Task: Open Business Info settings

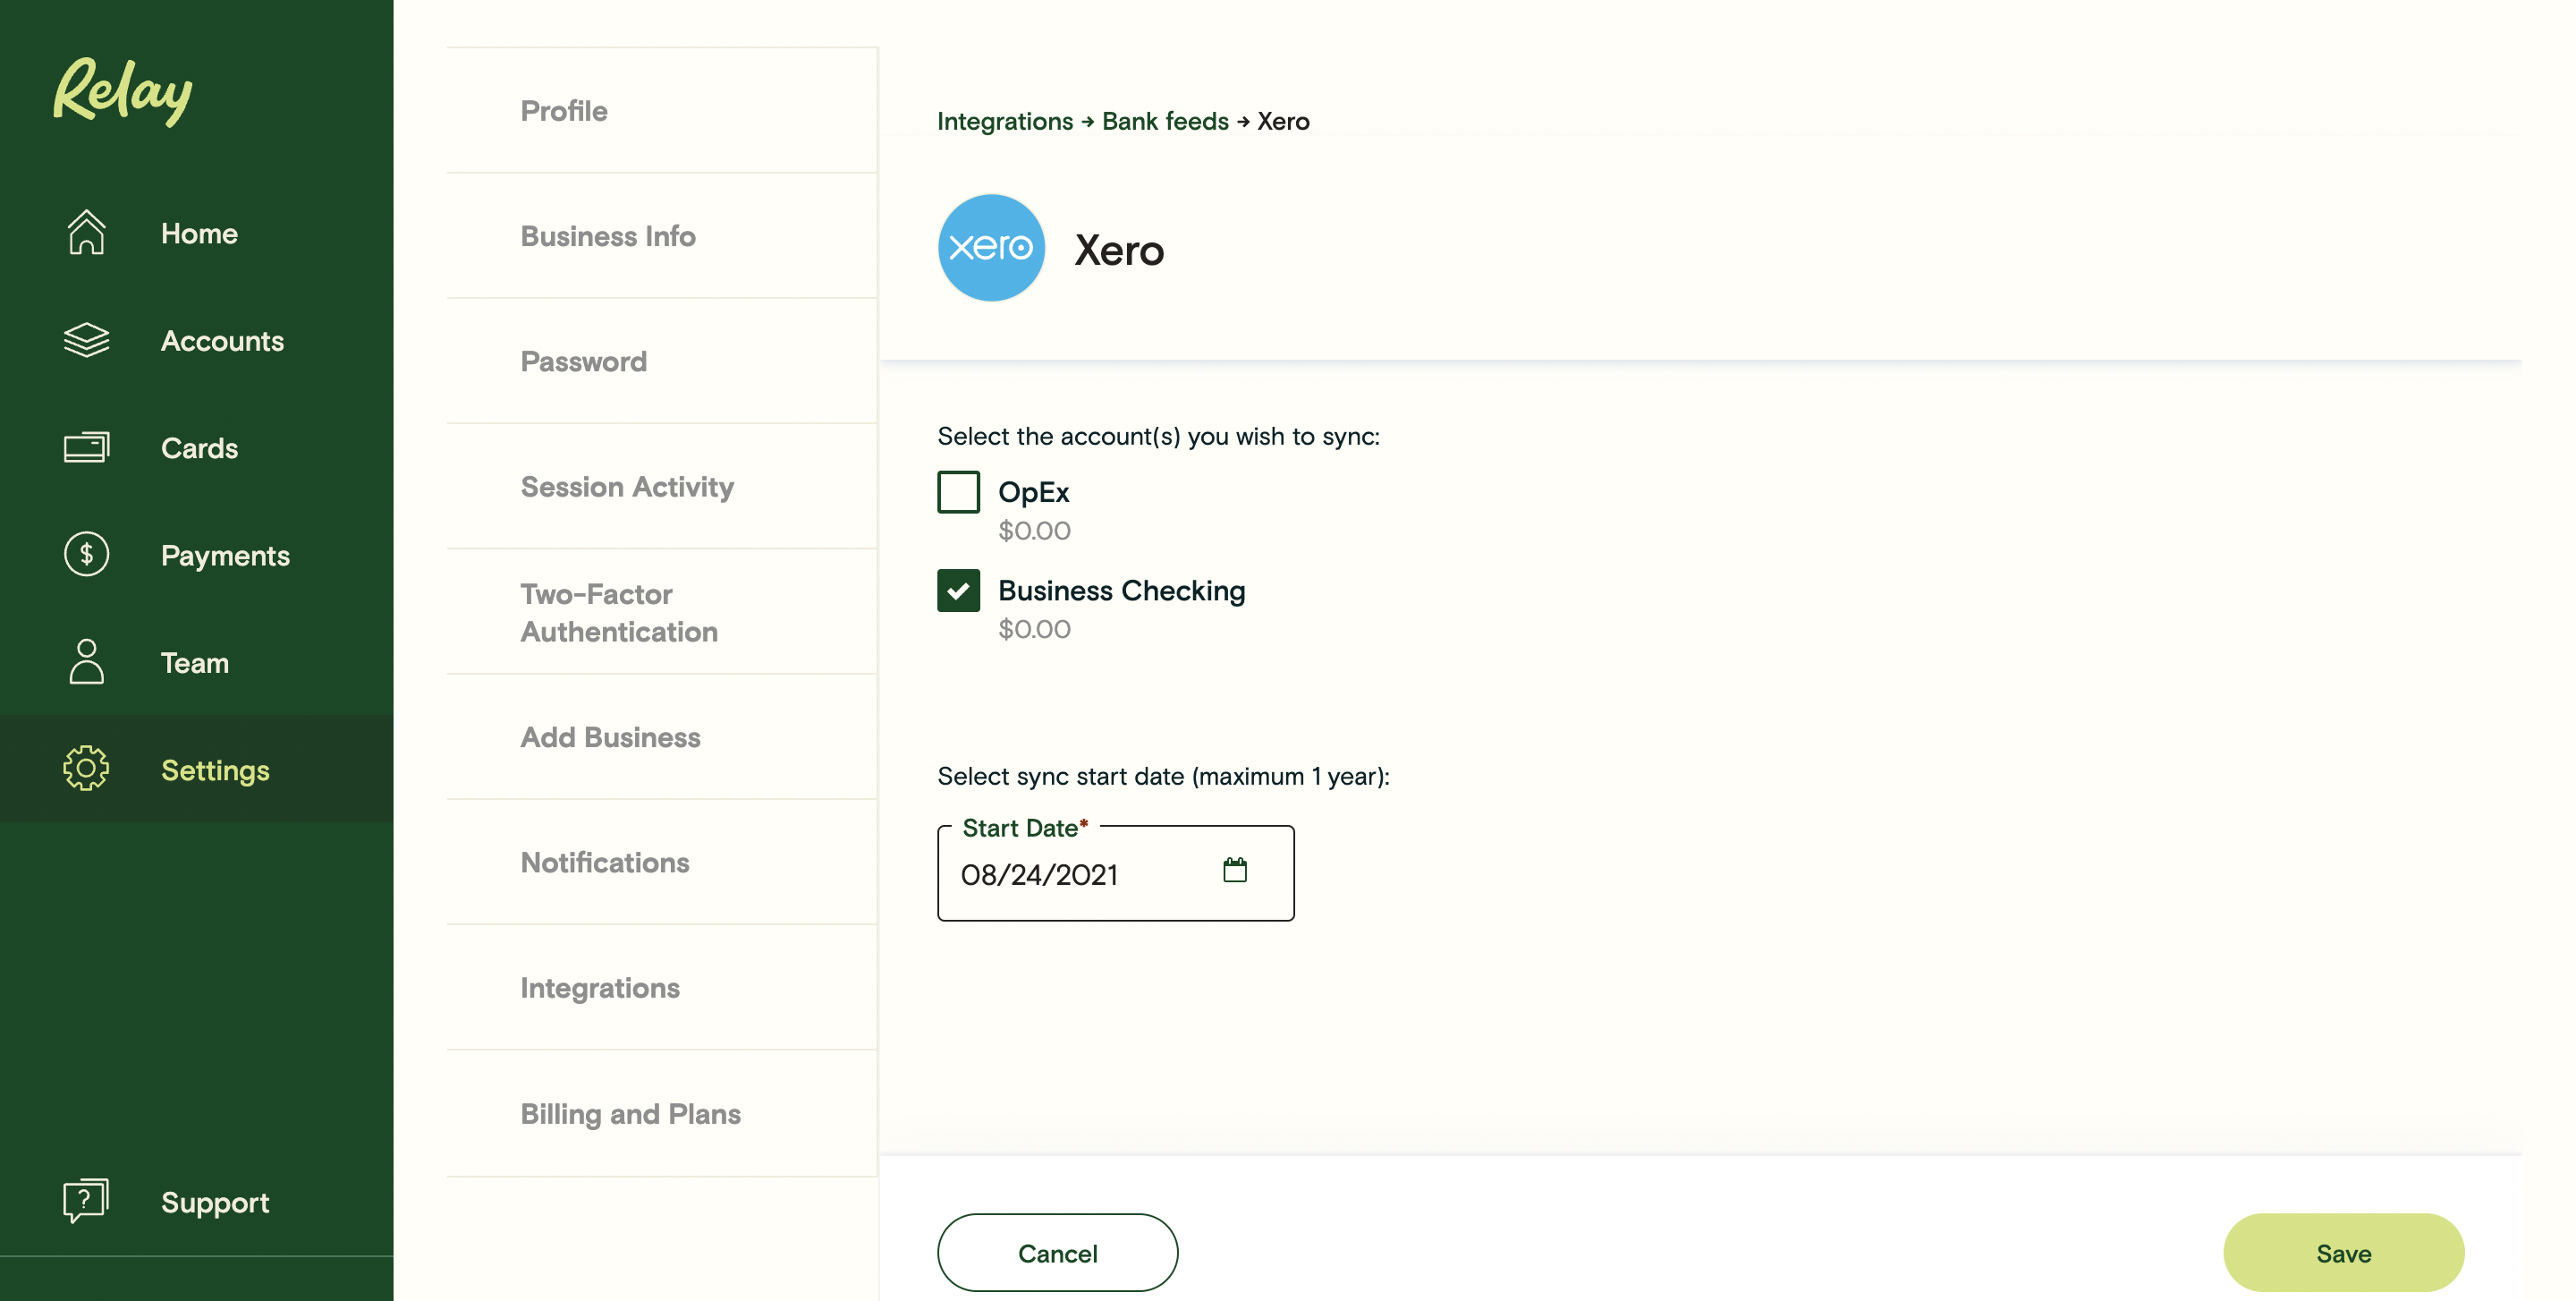Action: tap(662, 236)
